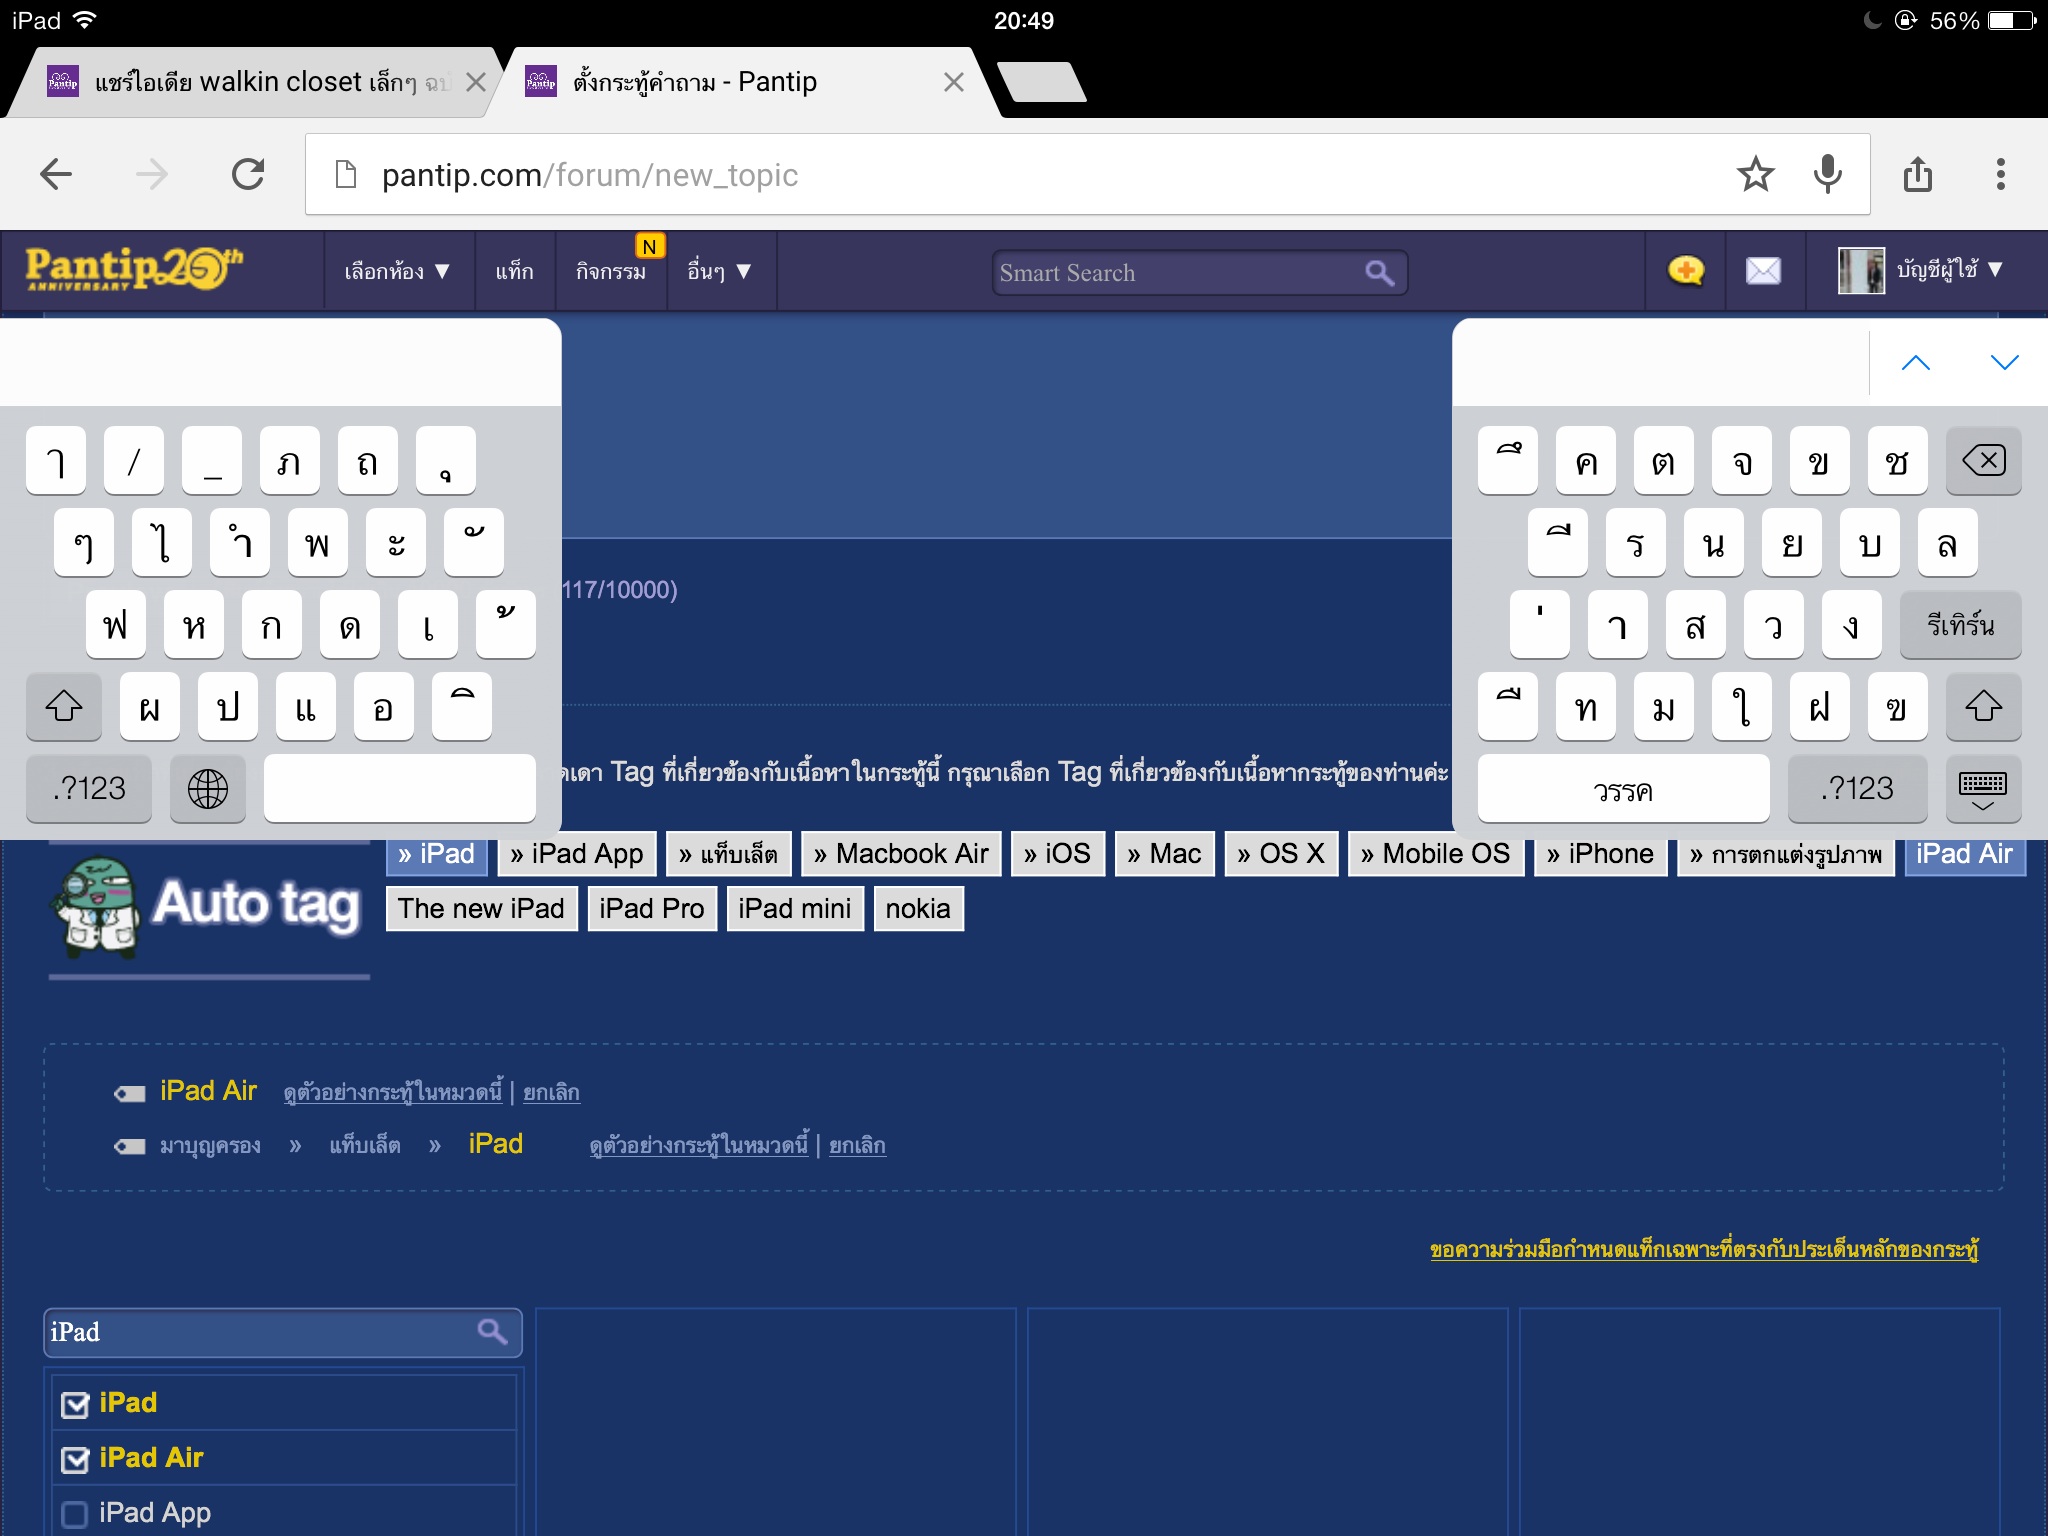The image size is (2048, 1536).
Task: Select the The new iPad tag
Action: tap(481, 909)
